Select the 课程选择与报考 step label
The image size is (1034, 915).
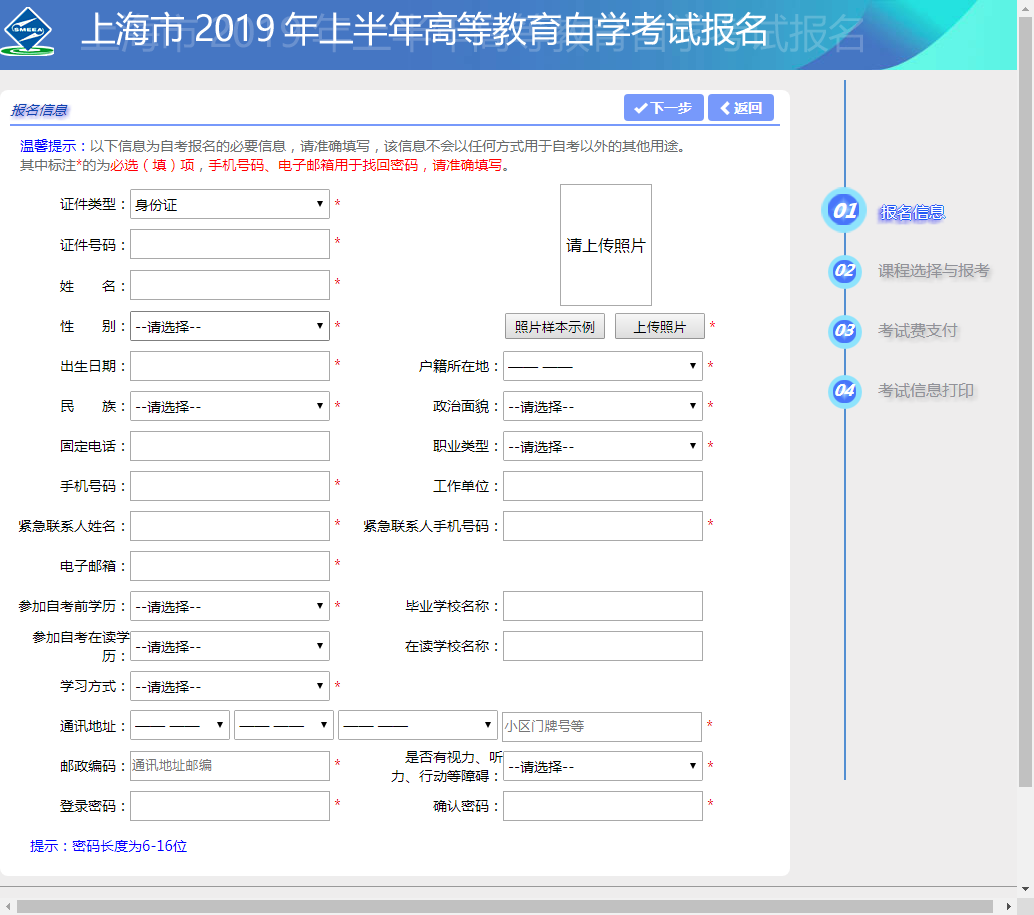pyautogui.click(x=933, y=271)
